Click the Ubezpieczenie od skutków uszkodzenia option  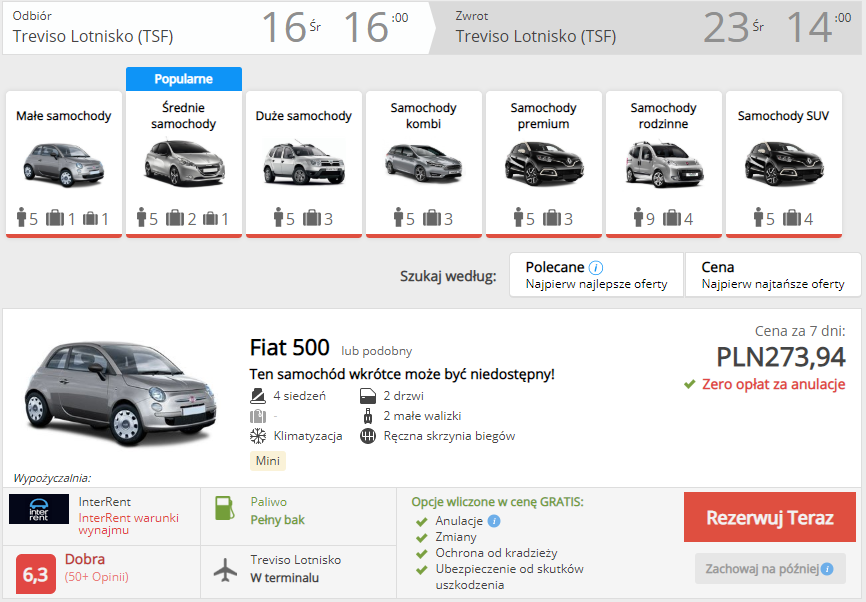point(509,577)
